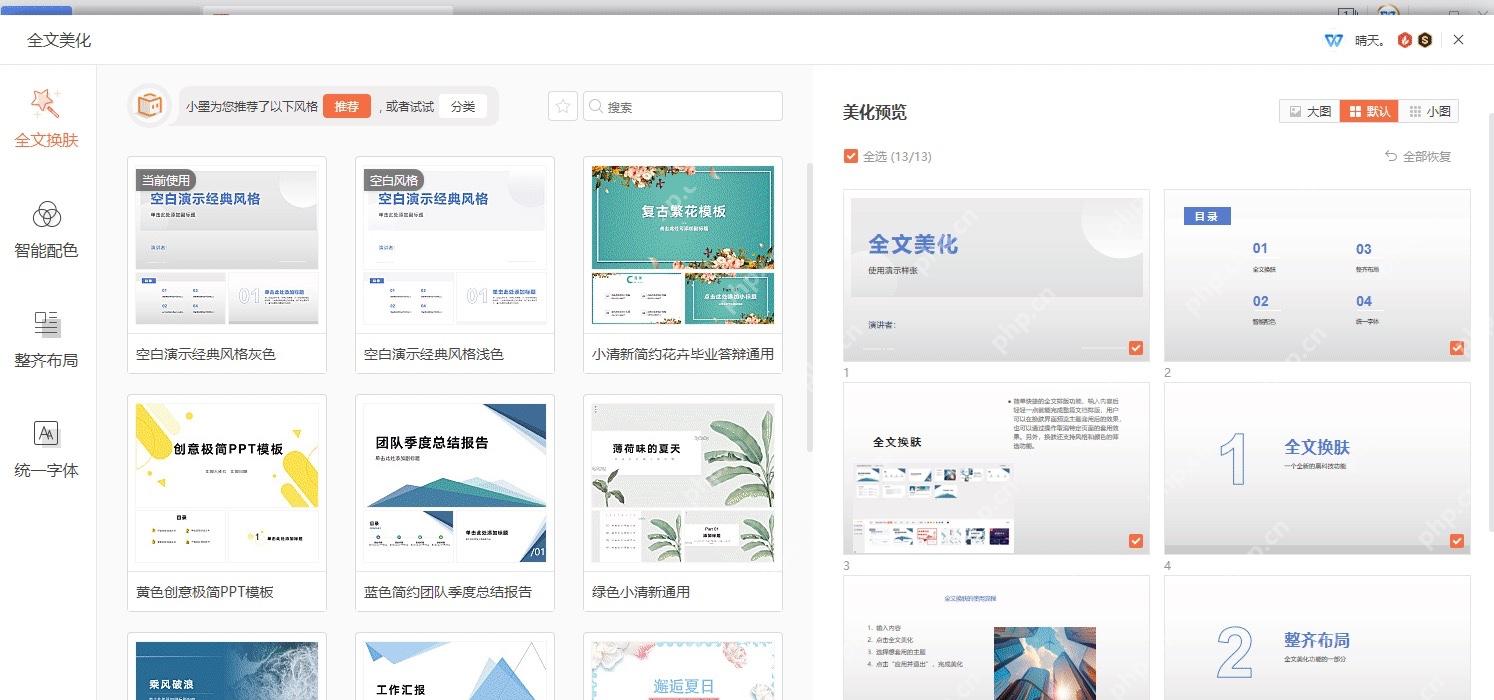Click slide 3 全文换肤 content preview
Screen dimensions: 1494x700
[x=996, y=468]
